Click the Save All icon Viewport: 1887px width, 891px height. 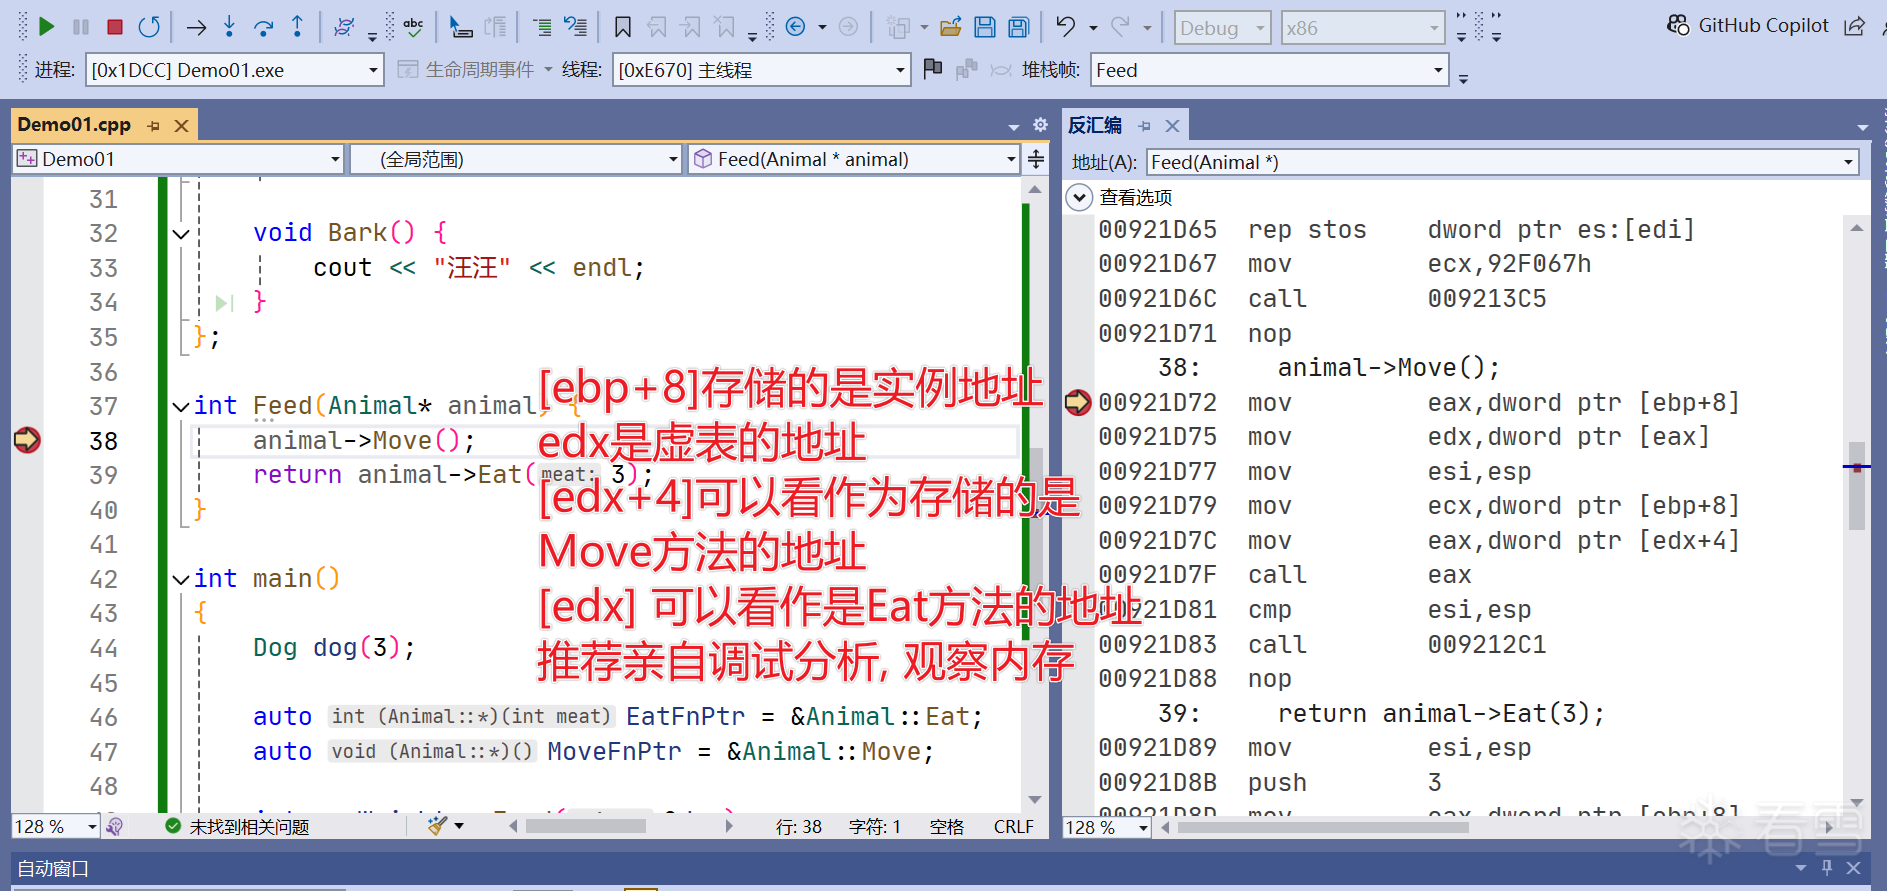1019,27
